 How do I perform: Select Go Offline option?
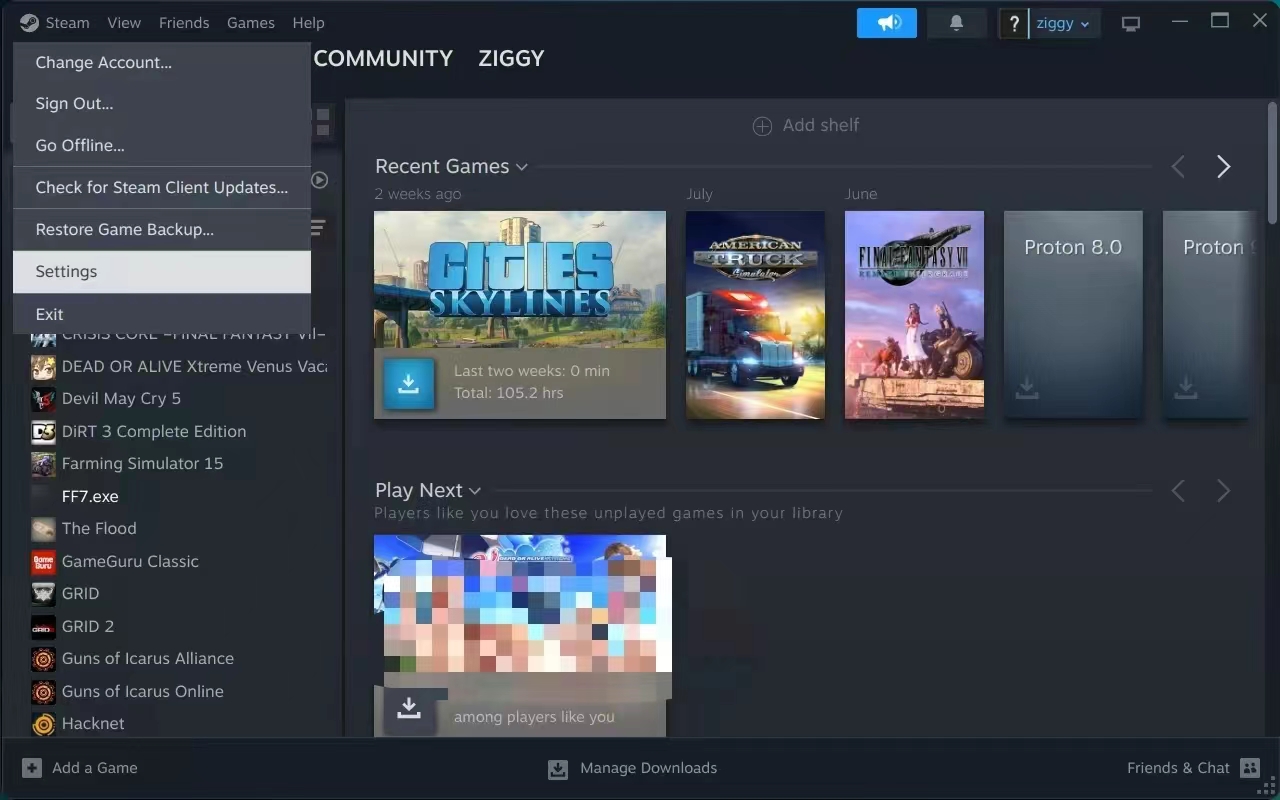tap(162, 145)
